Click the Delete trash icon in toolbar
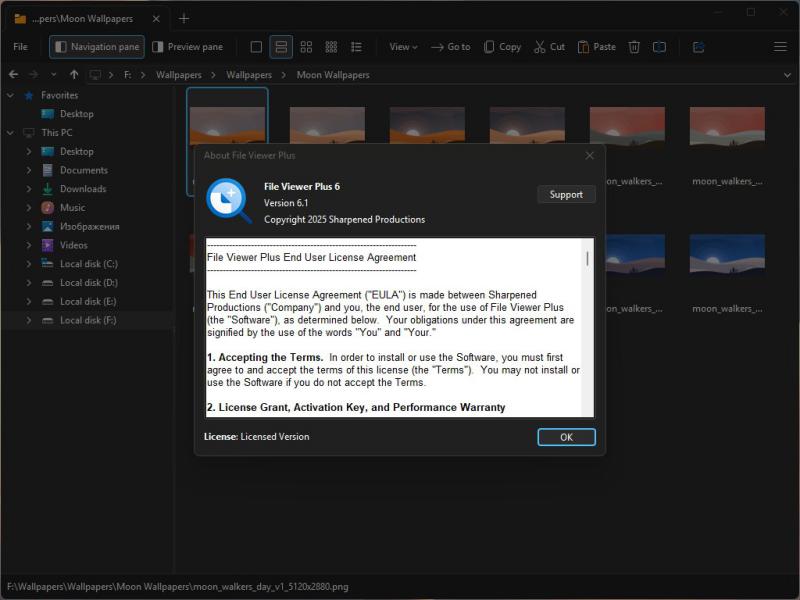The image size is (800, 600). (x=634, y=47)
